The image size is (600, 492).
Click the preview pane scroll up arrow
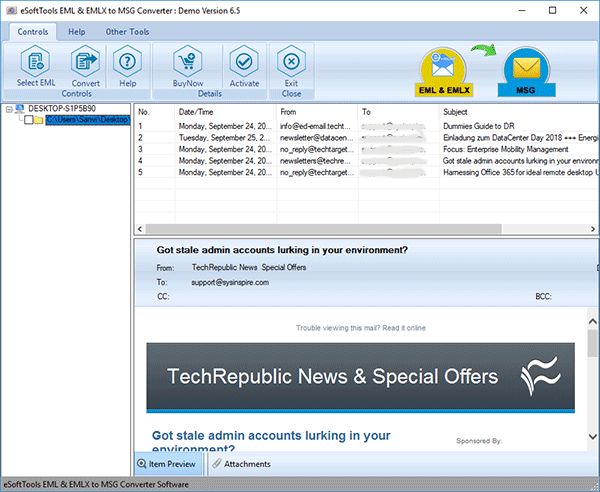click(x=593, y=322)
